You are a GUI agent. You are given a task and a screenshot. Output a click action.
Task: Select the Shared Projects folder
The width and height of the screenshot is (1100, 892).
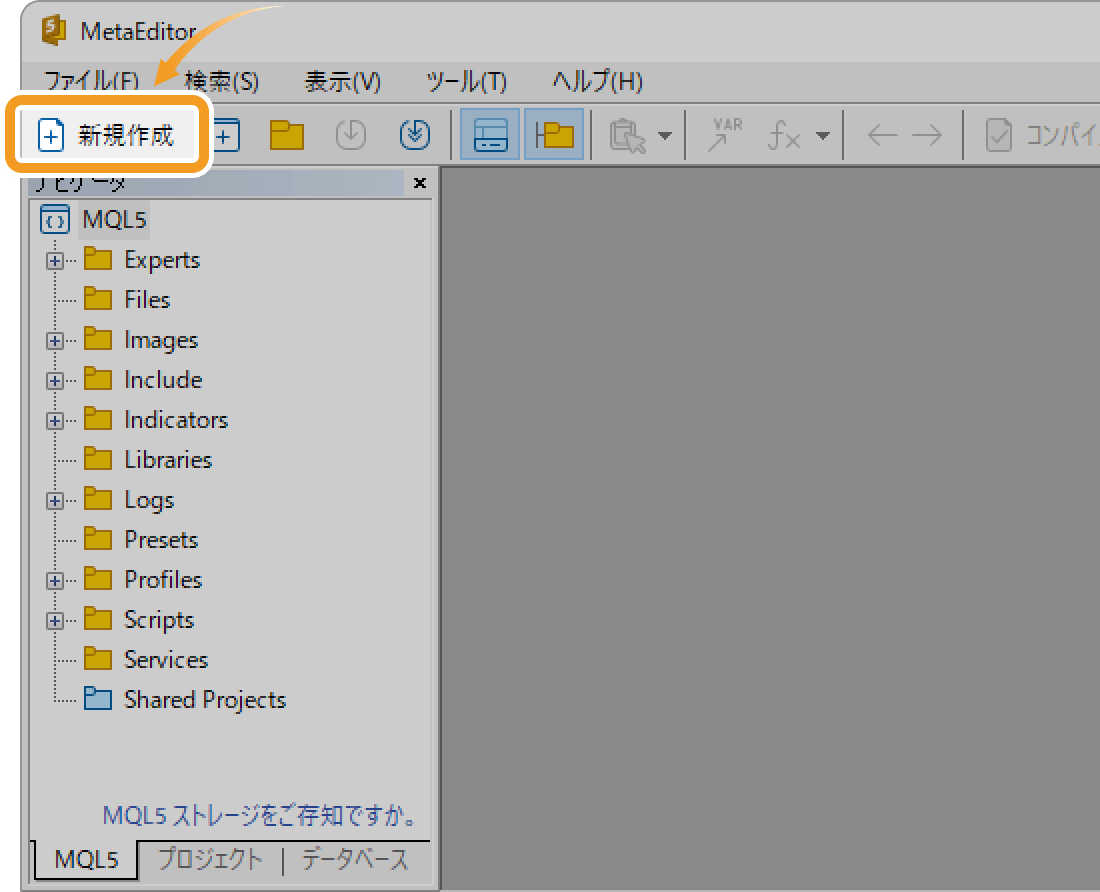[x=205, y=700]
